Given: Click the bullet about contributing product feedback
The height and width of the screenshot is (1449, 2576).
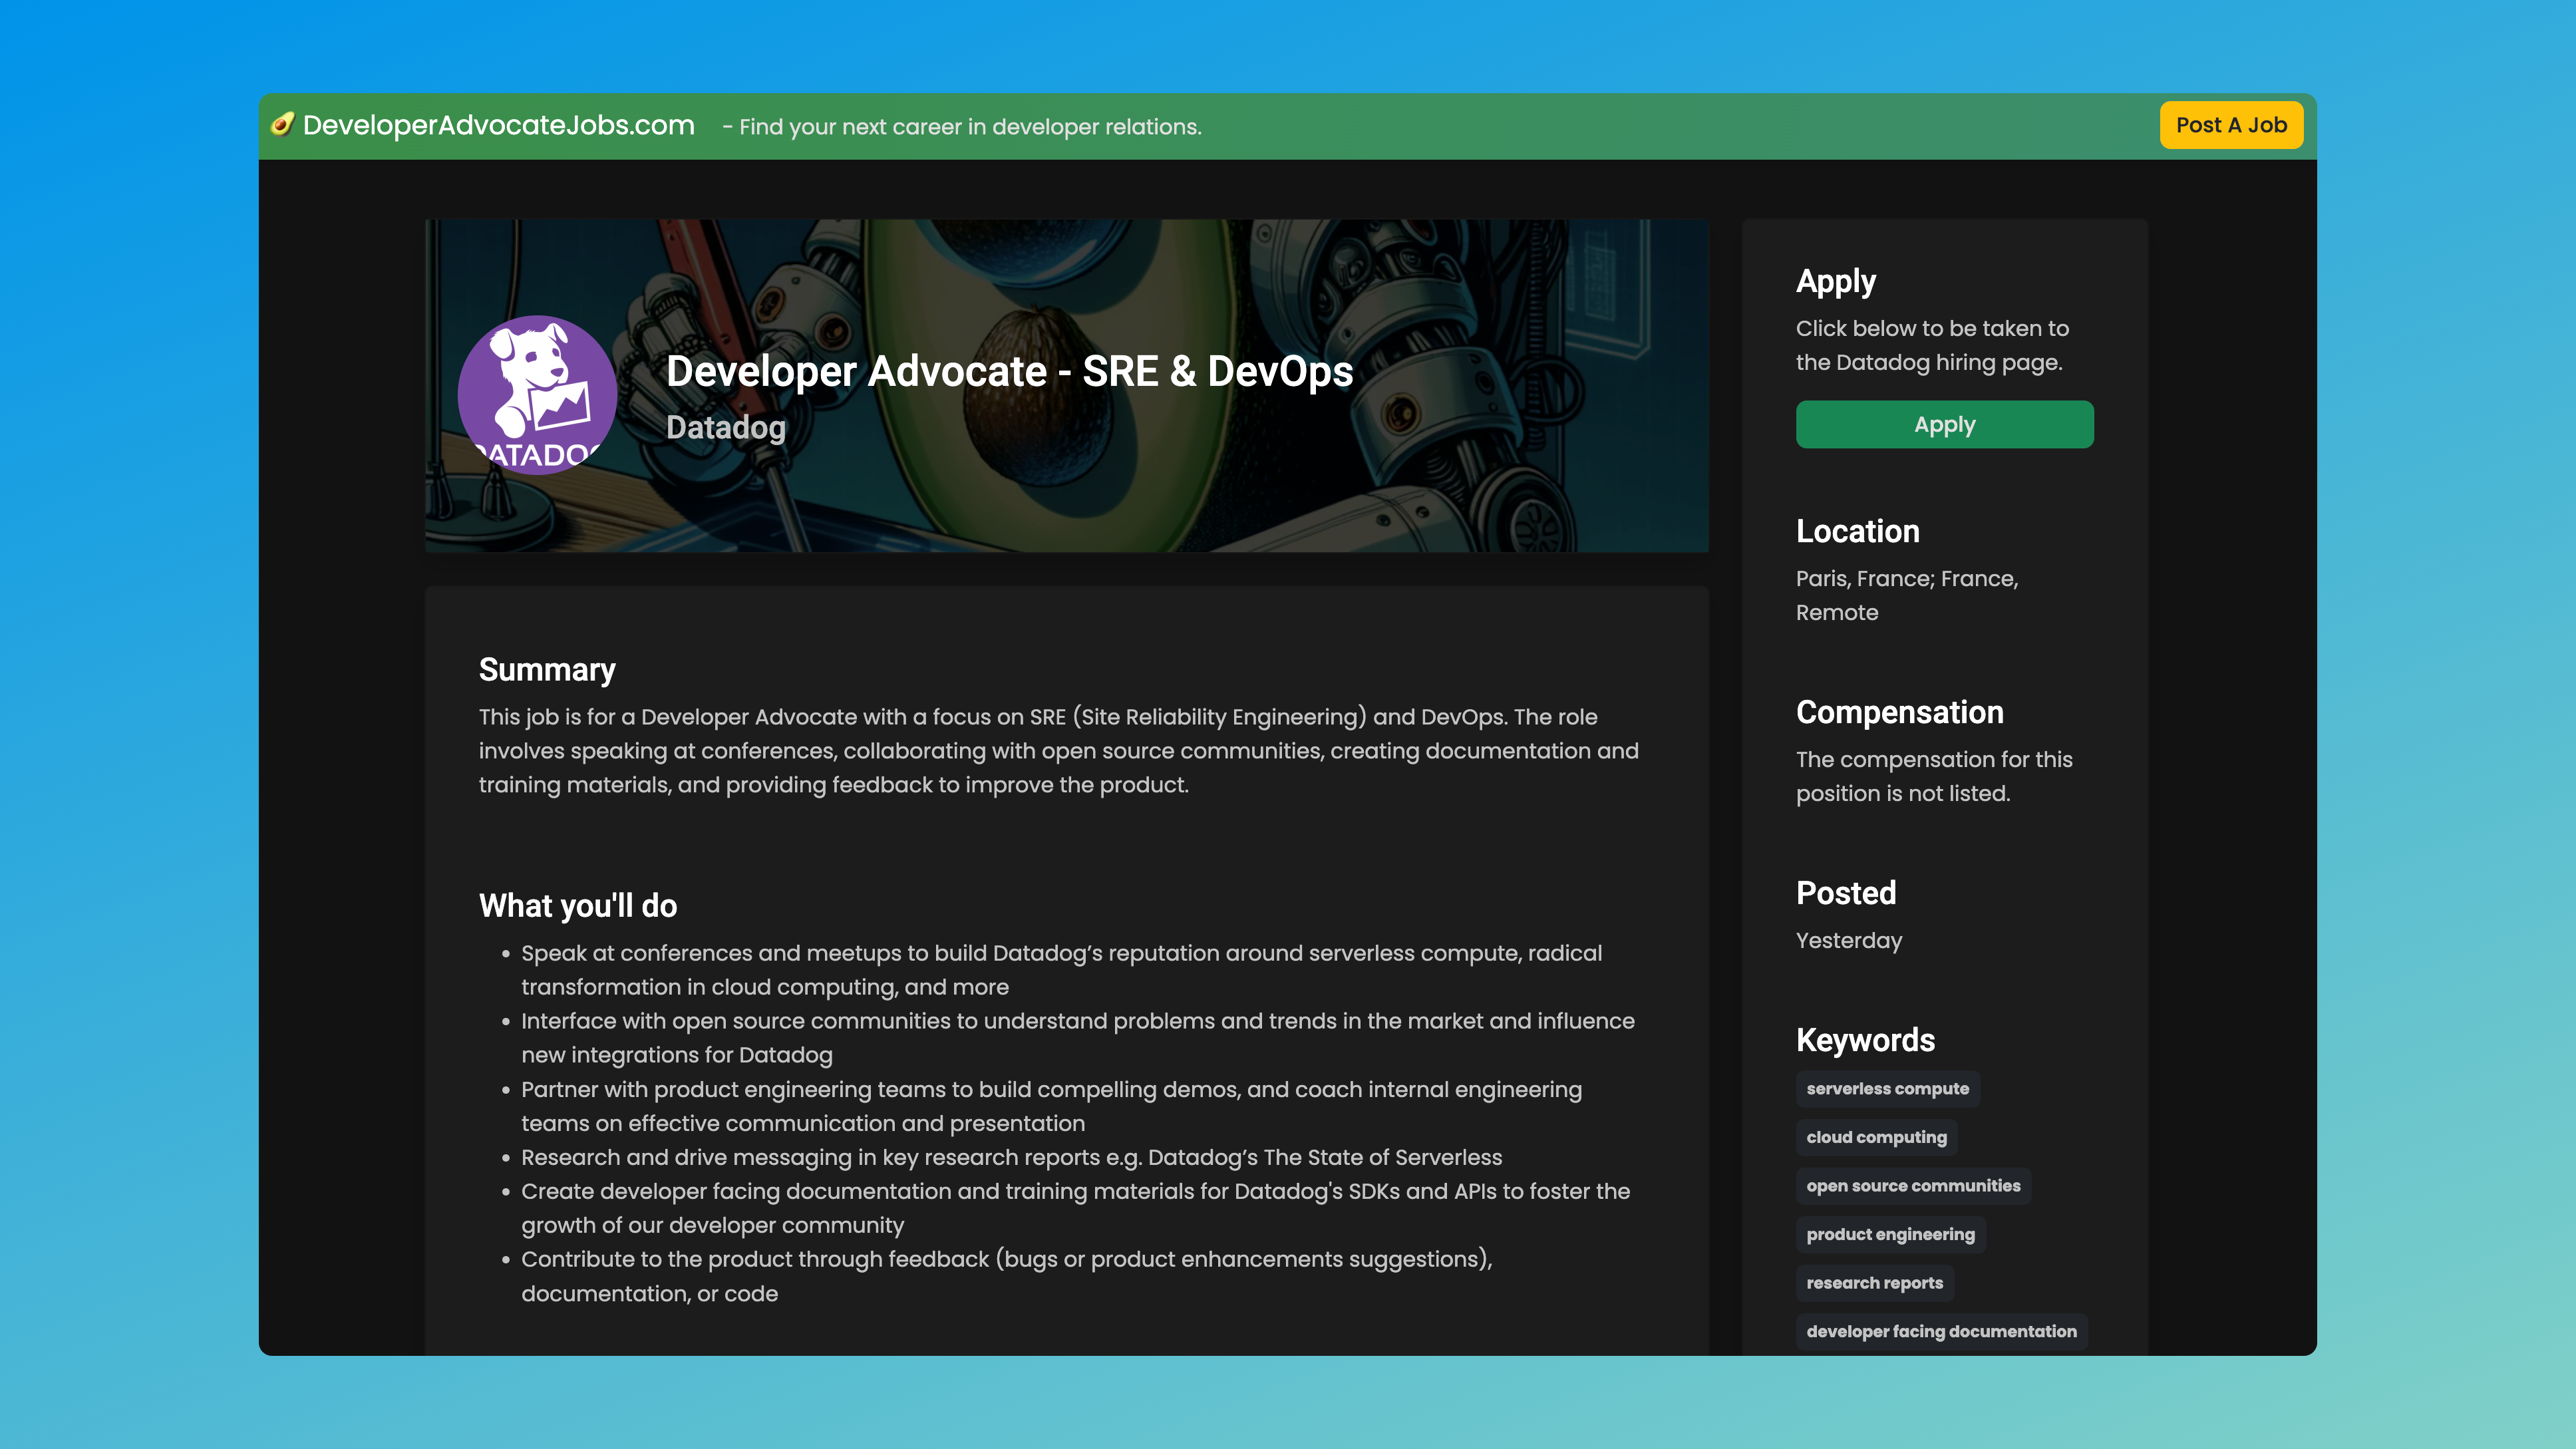Looking at the screenshot, I should click(x=1006, y=1276).
